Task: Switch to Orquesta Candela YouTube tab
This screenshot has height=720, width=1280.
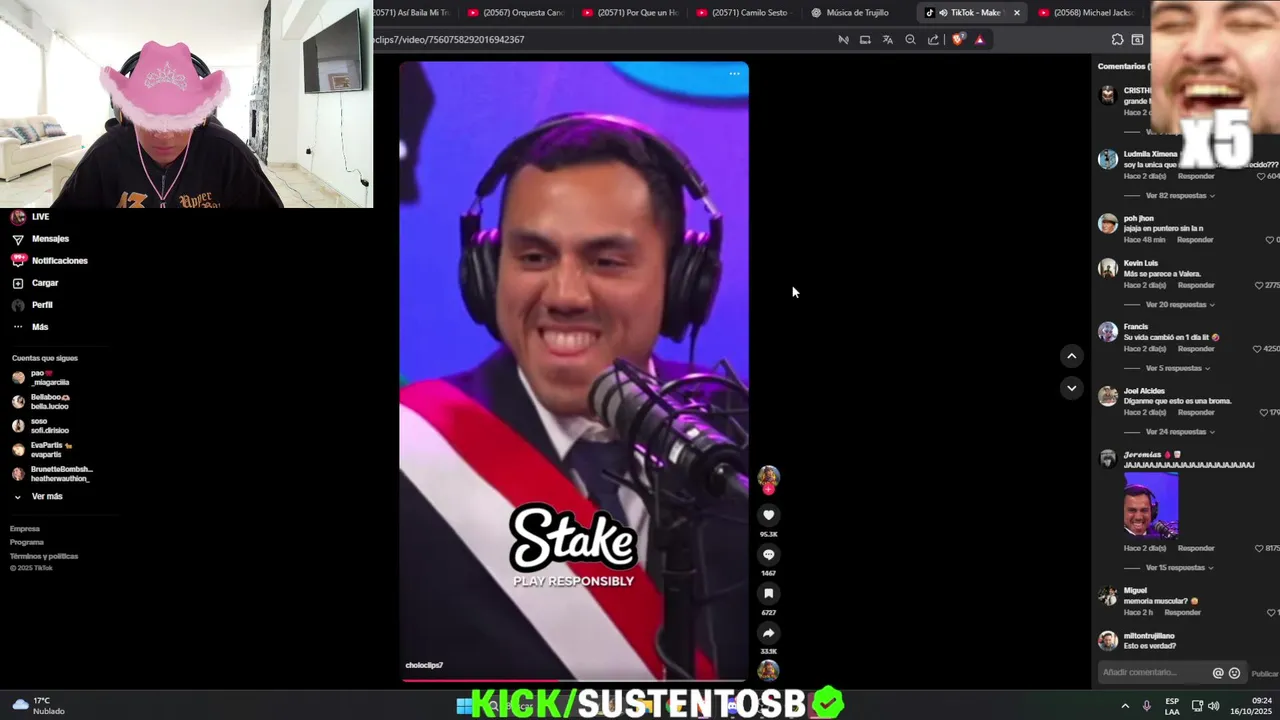Action: click(515, 13)
